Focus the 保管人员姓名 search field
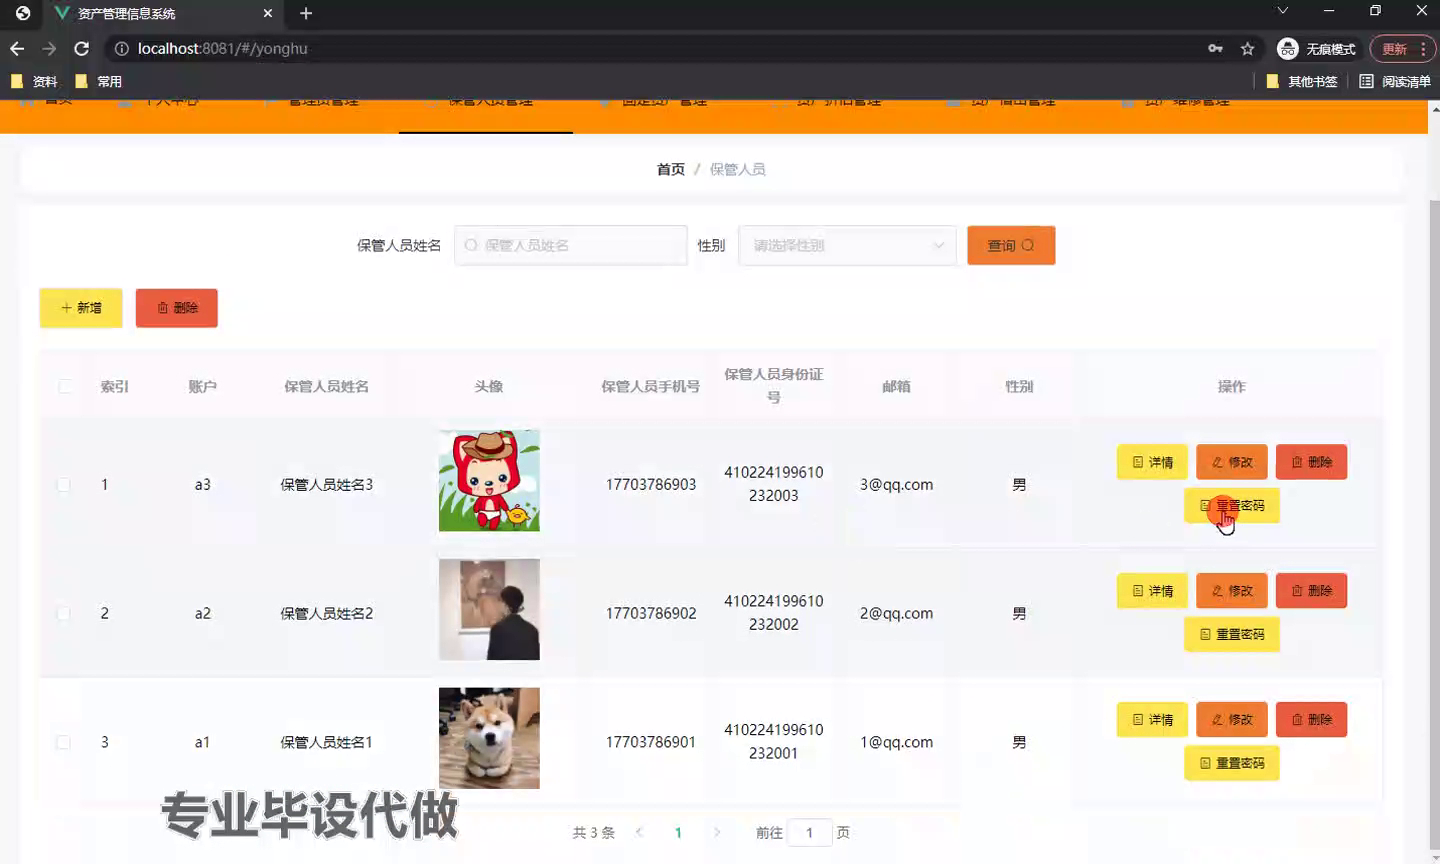Screen dimensions: 1440x864 point(571,245)
